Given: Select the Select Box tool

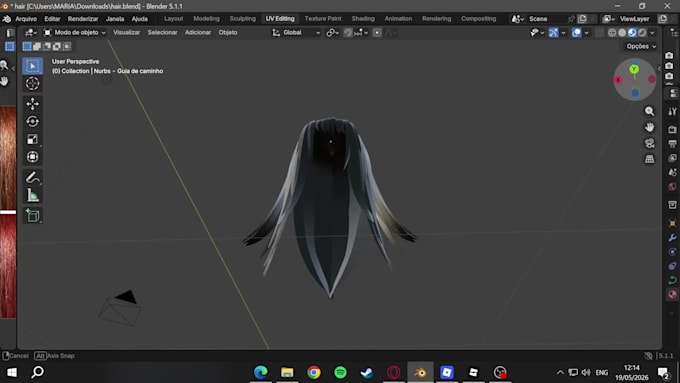Looking at the screenshot, I should click(33, 66).
